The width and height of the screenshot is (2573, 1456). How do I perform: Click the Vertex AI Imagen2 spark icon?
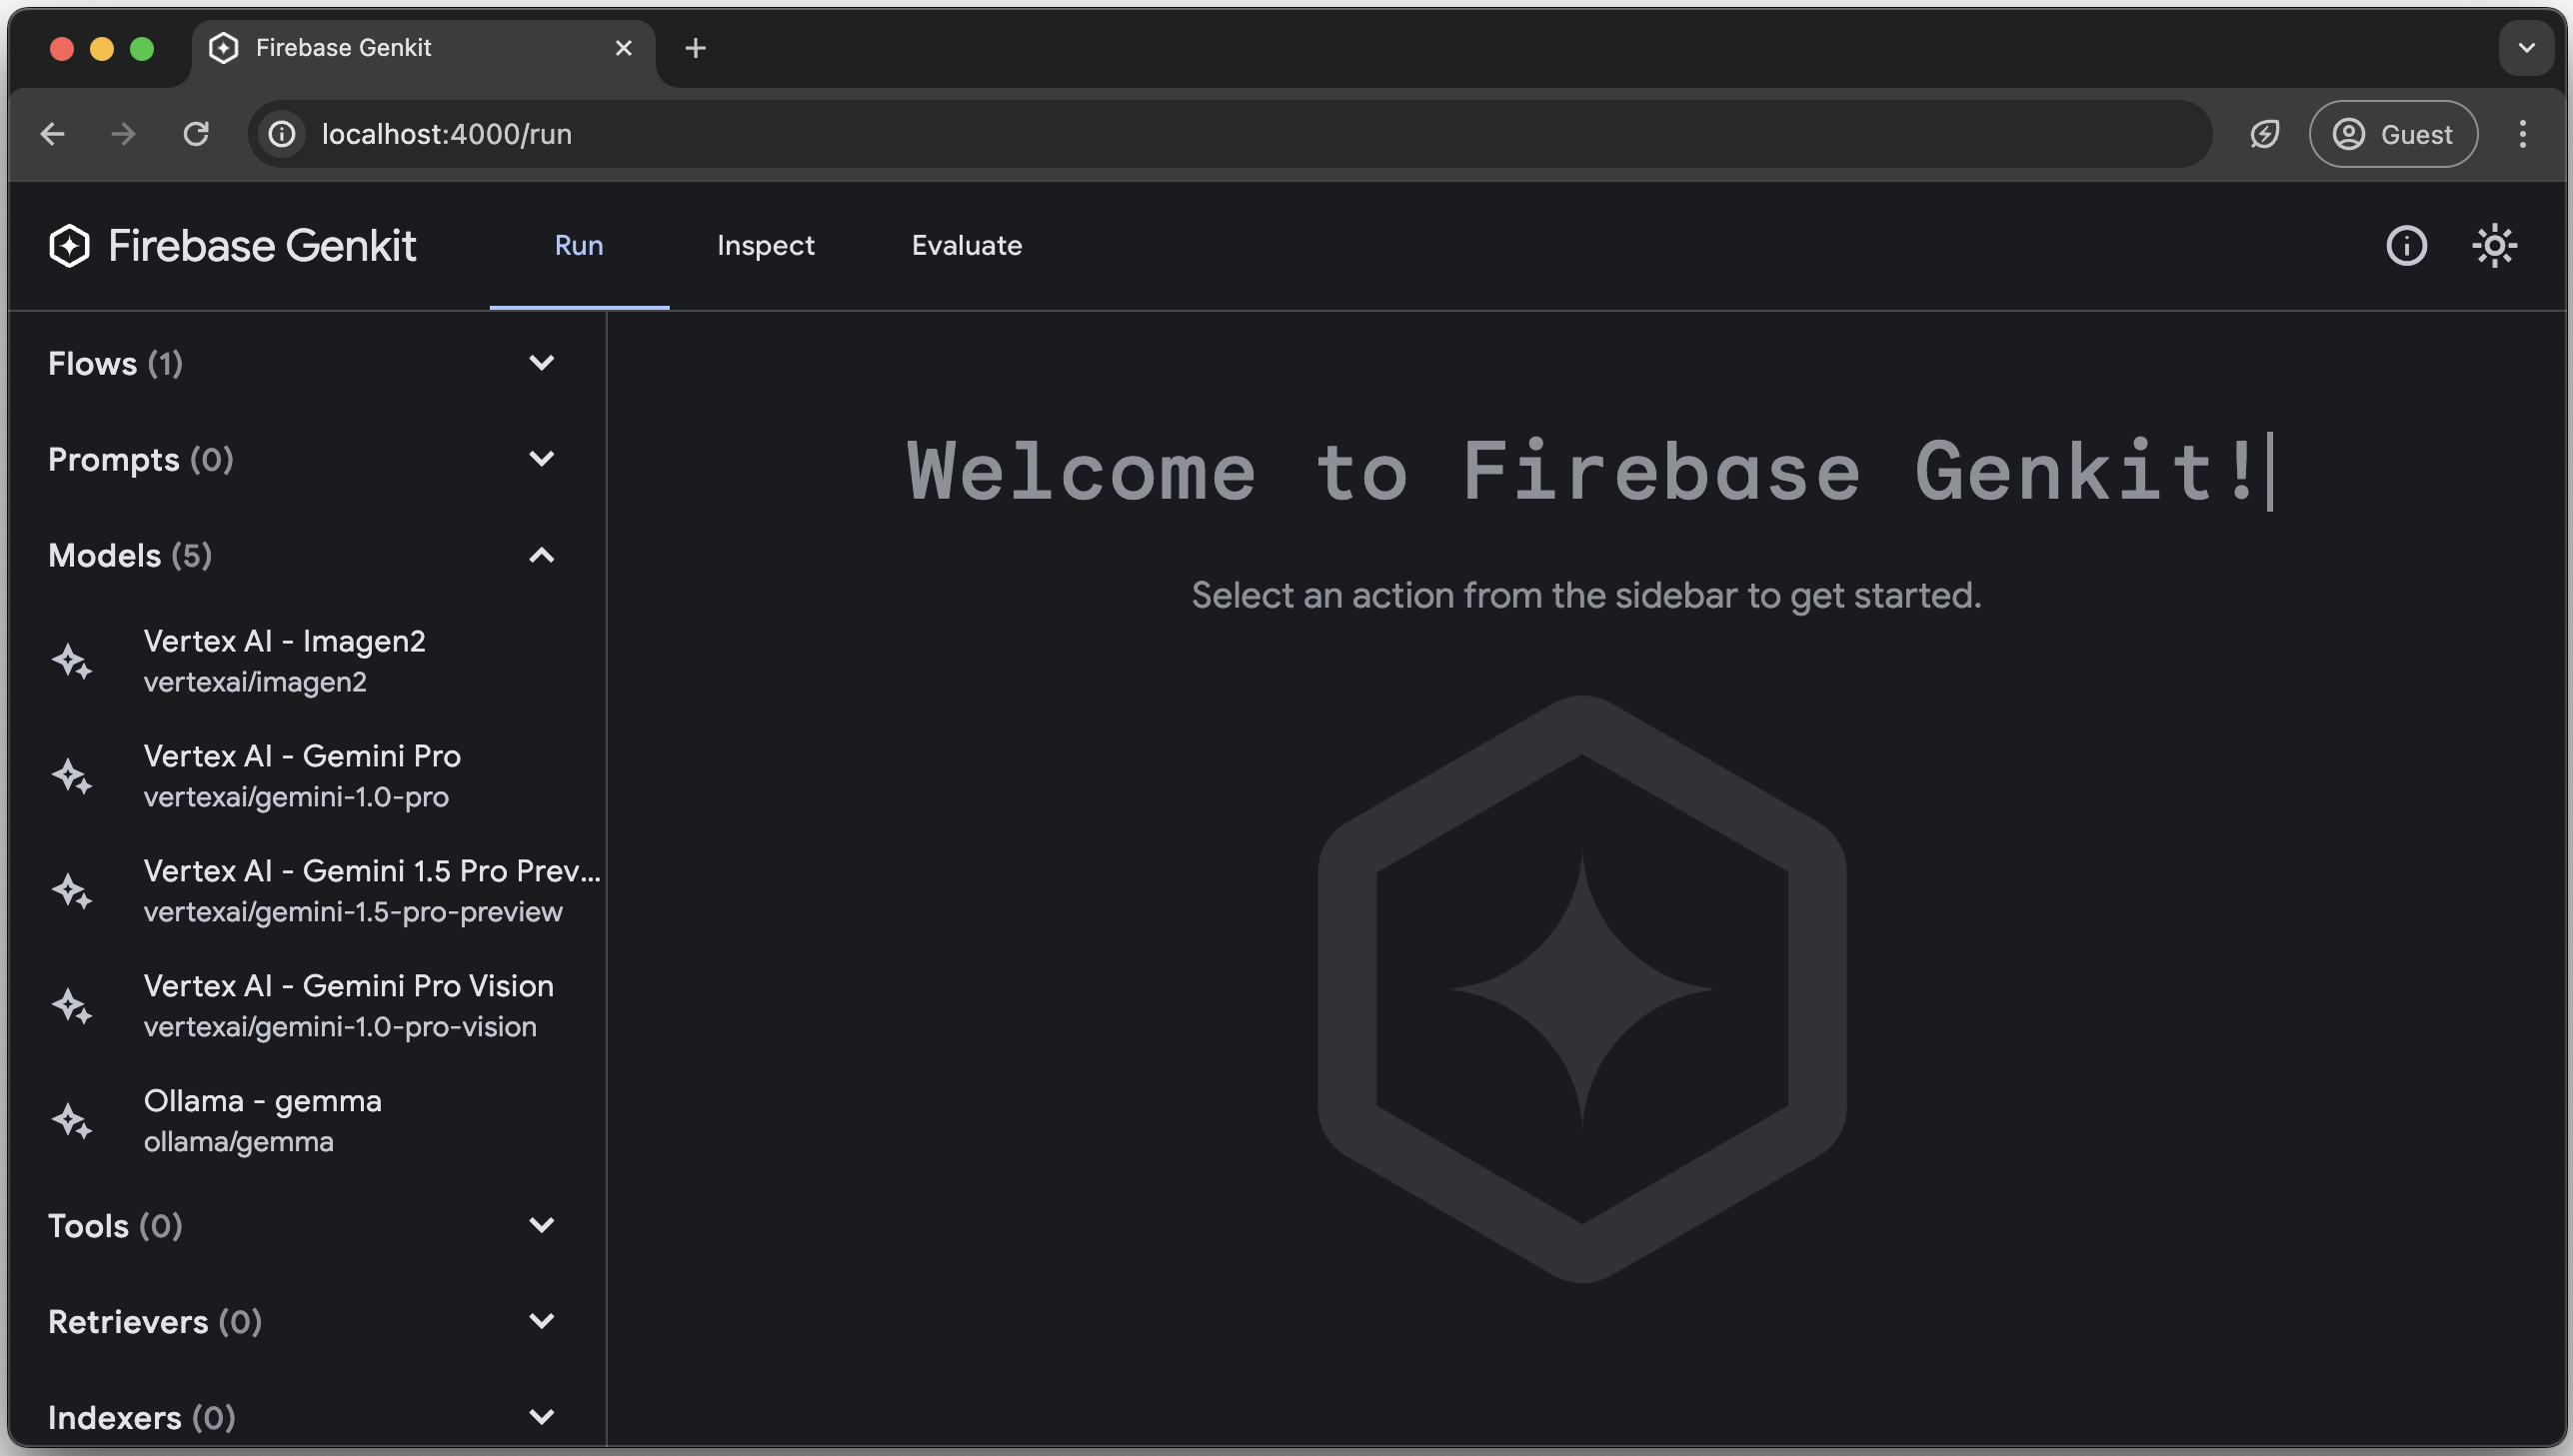point(71,661)
